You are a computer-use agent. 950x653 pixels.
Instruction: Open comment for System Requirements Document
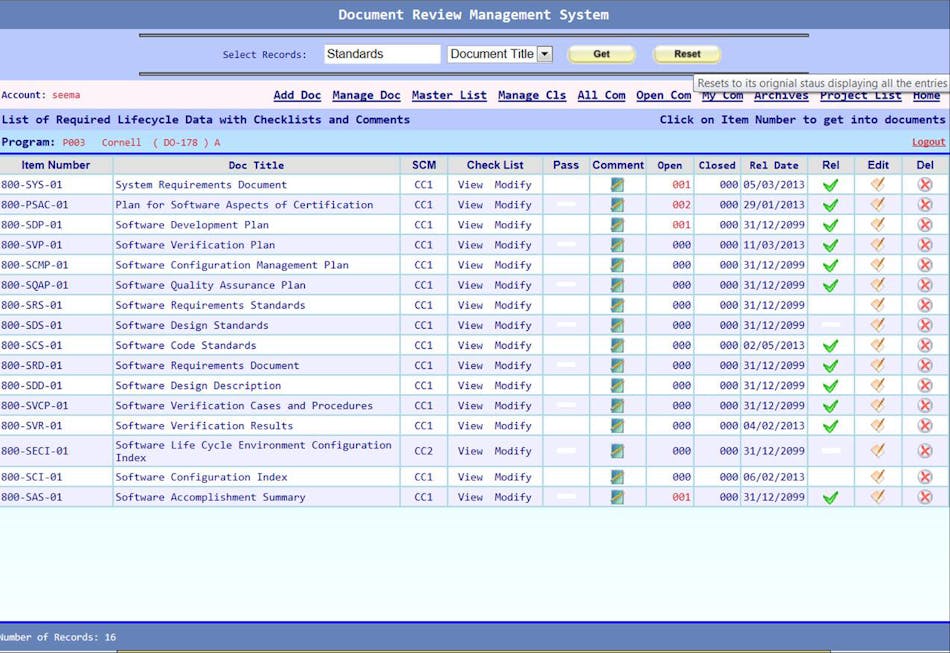pyautogui.click(x=617, y=185)
